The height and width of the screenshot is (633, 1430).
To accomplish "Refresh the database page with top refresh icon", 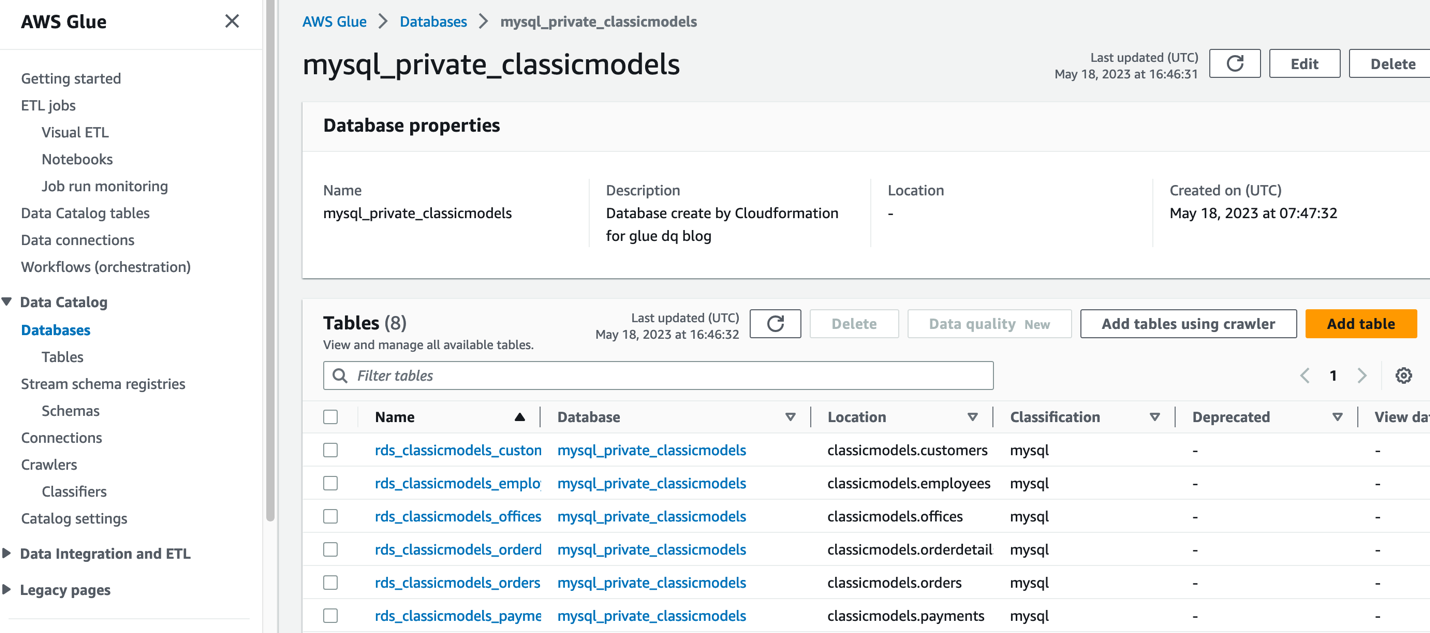I will click(x=1235, y=64).
